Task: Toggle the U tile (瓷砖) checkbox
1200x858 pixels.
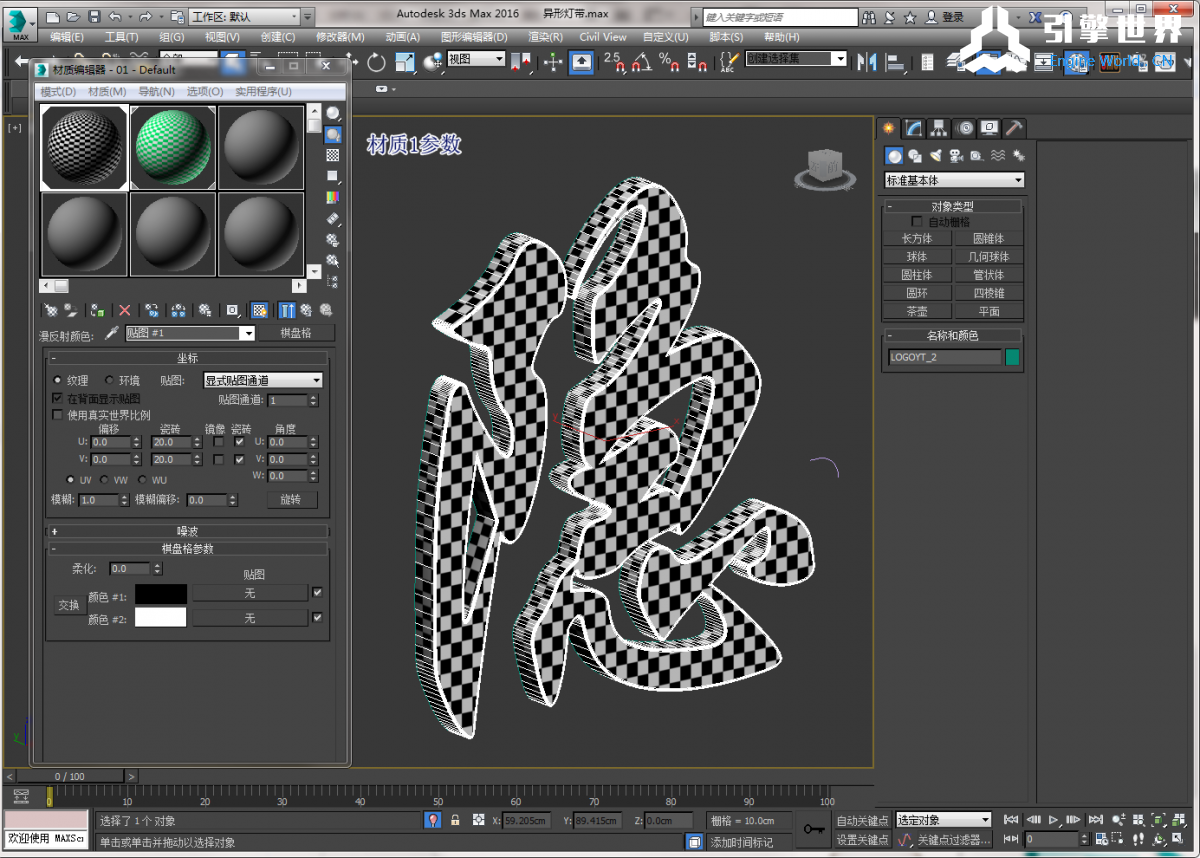Action: [239, 441]
